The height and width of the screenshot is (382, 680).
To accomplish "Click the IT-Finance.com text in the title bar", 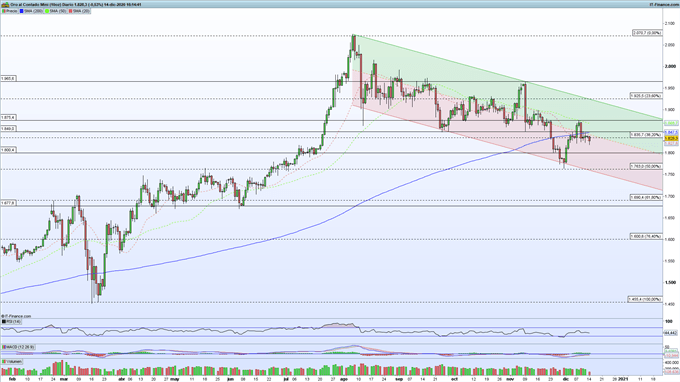I will (x=663, y=4).
